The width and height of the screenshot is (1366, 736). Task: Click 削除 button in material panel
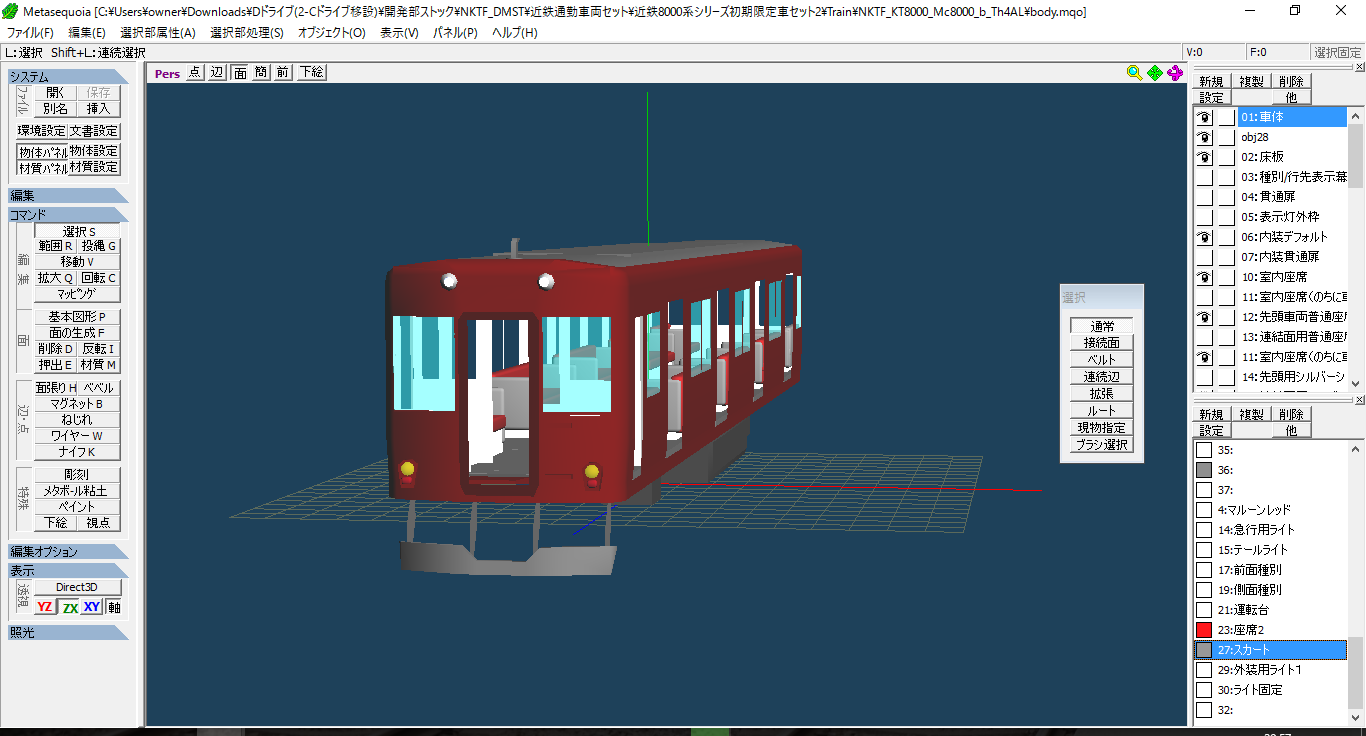[x=1291, y=415]
